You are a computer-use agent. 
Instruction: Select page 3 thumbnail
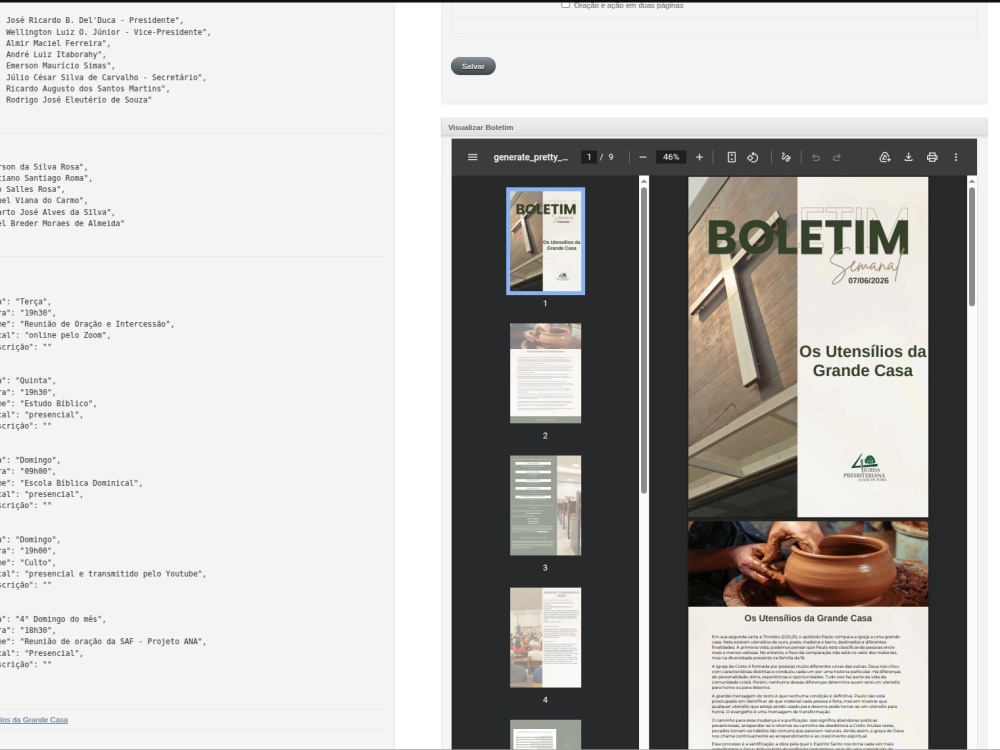pyautogui.click(x=545, y=505)
